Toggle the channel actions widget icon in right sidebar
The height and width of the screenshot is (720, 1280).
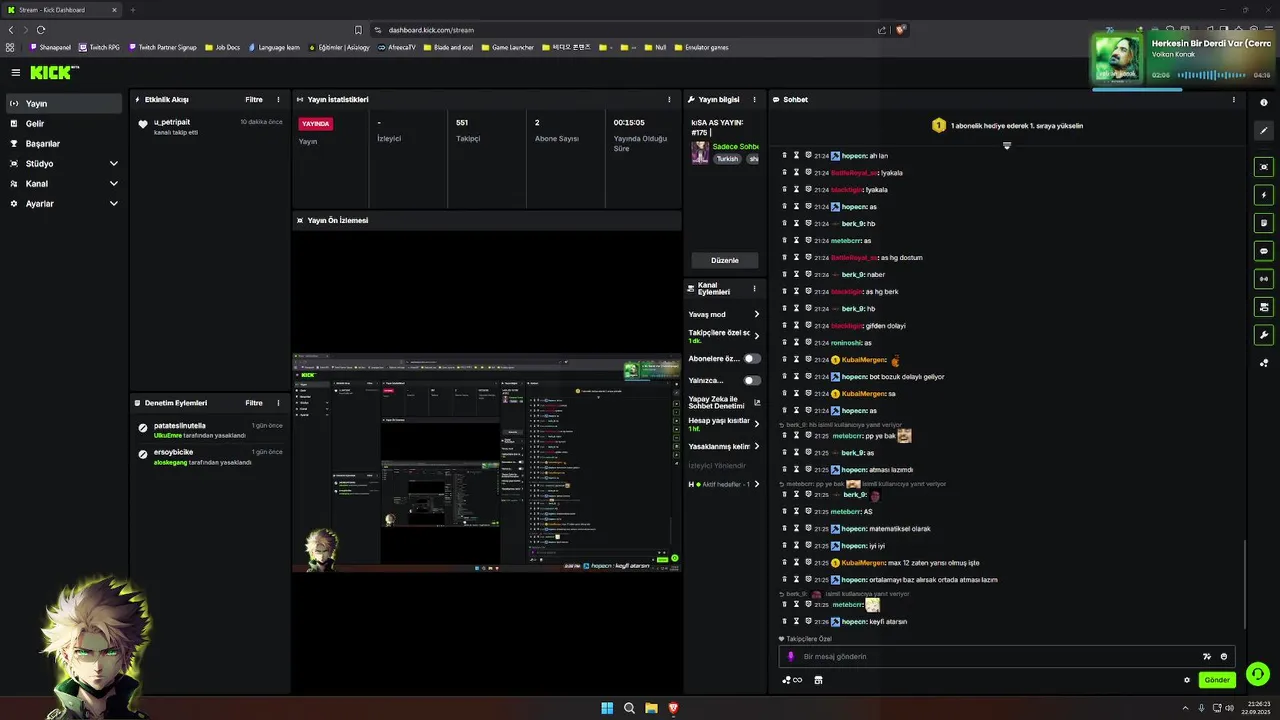coord(1264,307)
